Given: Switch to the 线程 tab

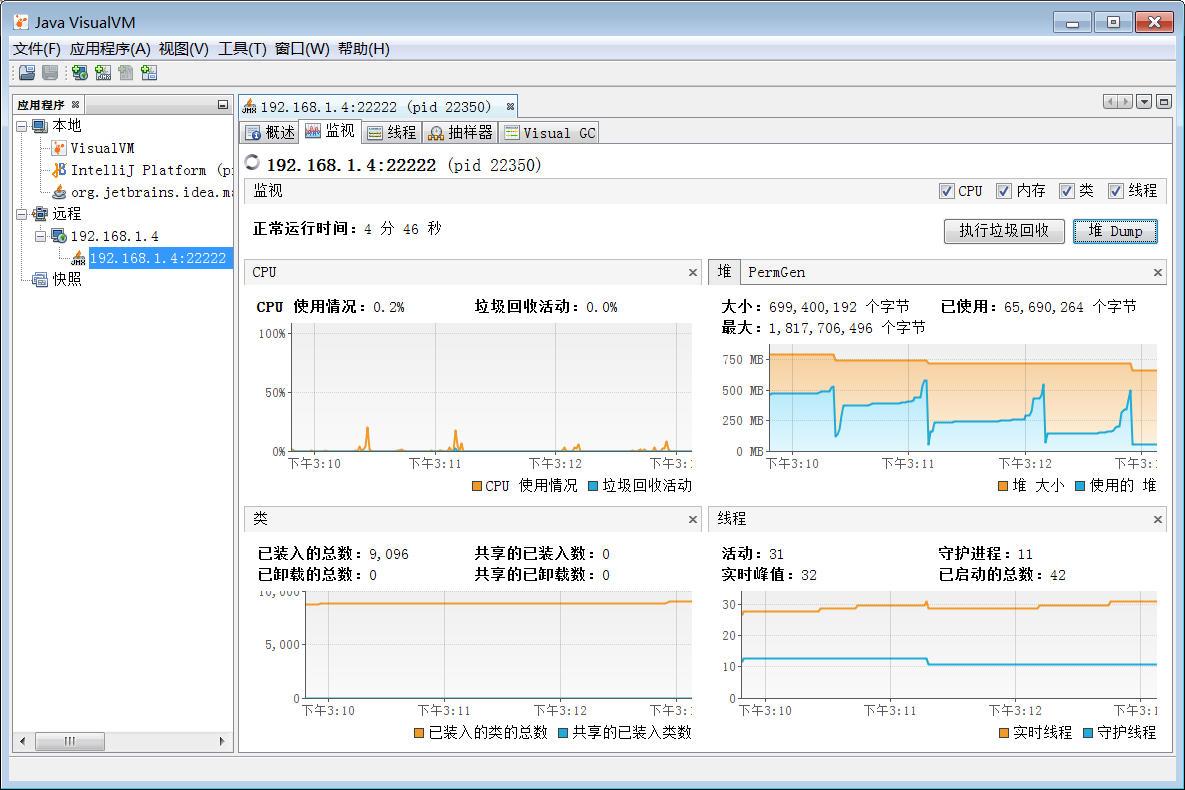Looking at the screenshot, I should click(x=391, y=133).
